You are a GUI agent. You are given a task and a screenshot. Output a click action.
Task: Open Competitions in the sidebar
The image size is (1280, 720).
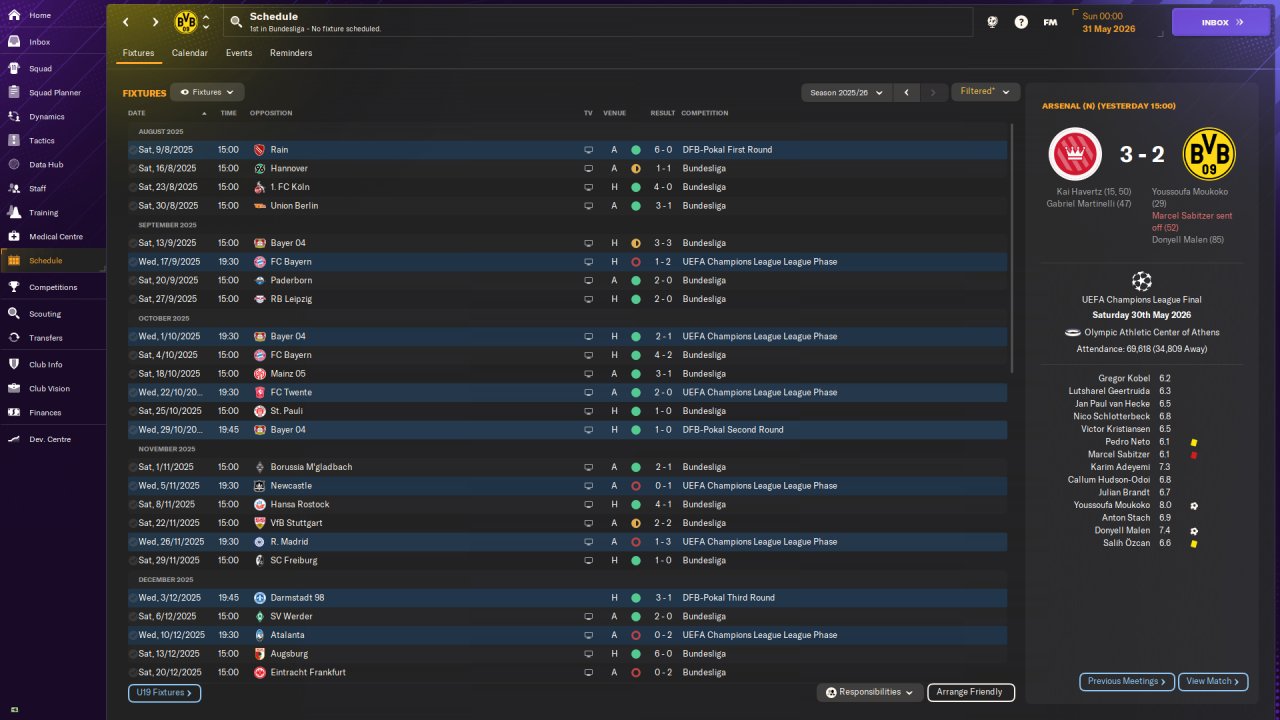point(53,287)
